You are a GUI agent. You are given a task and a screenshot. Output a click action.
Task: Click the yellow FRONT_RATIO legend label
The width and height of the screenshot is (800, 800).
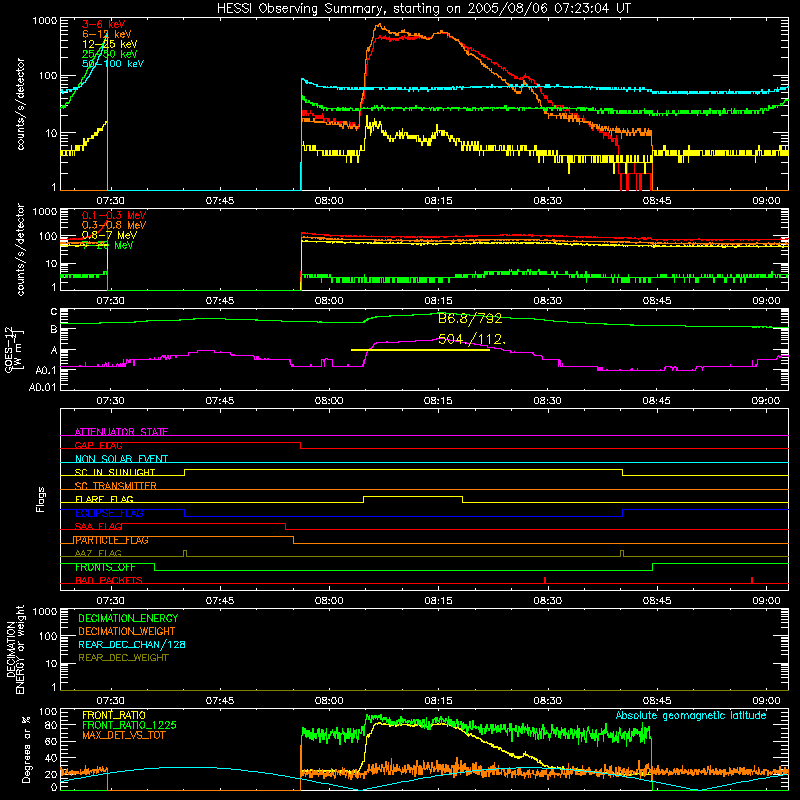[x=114, y=715]
